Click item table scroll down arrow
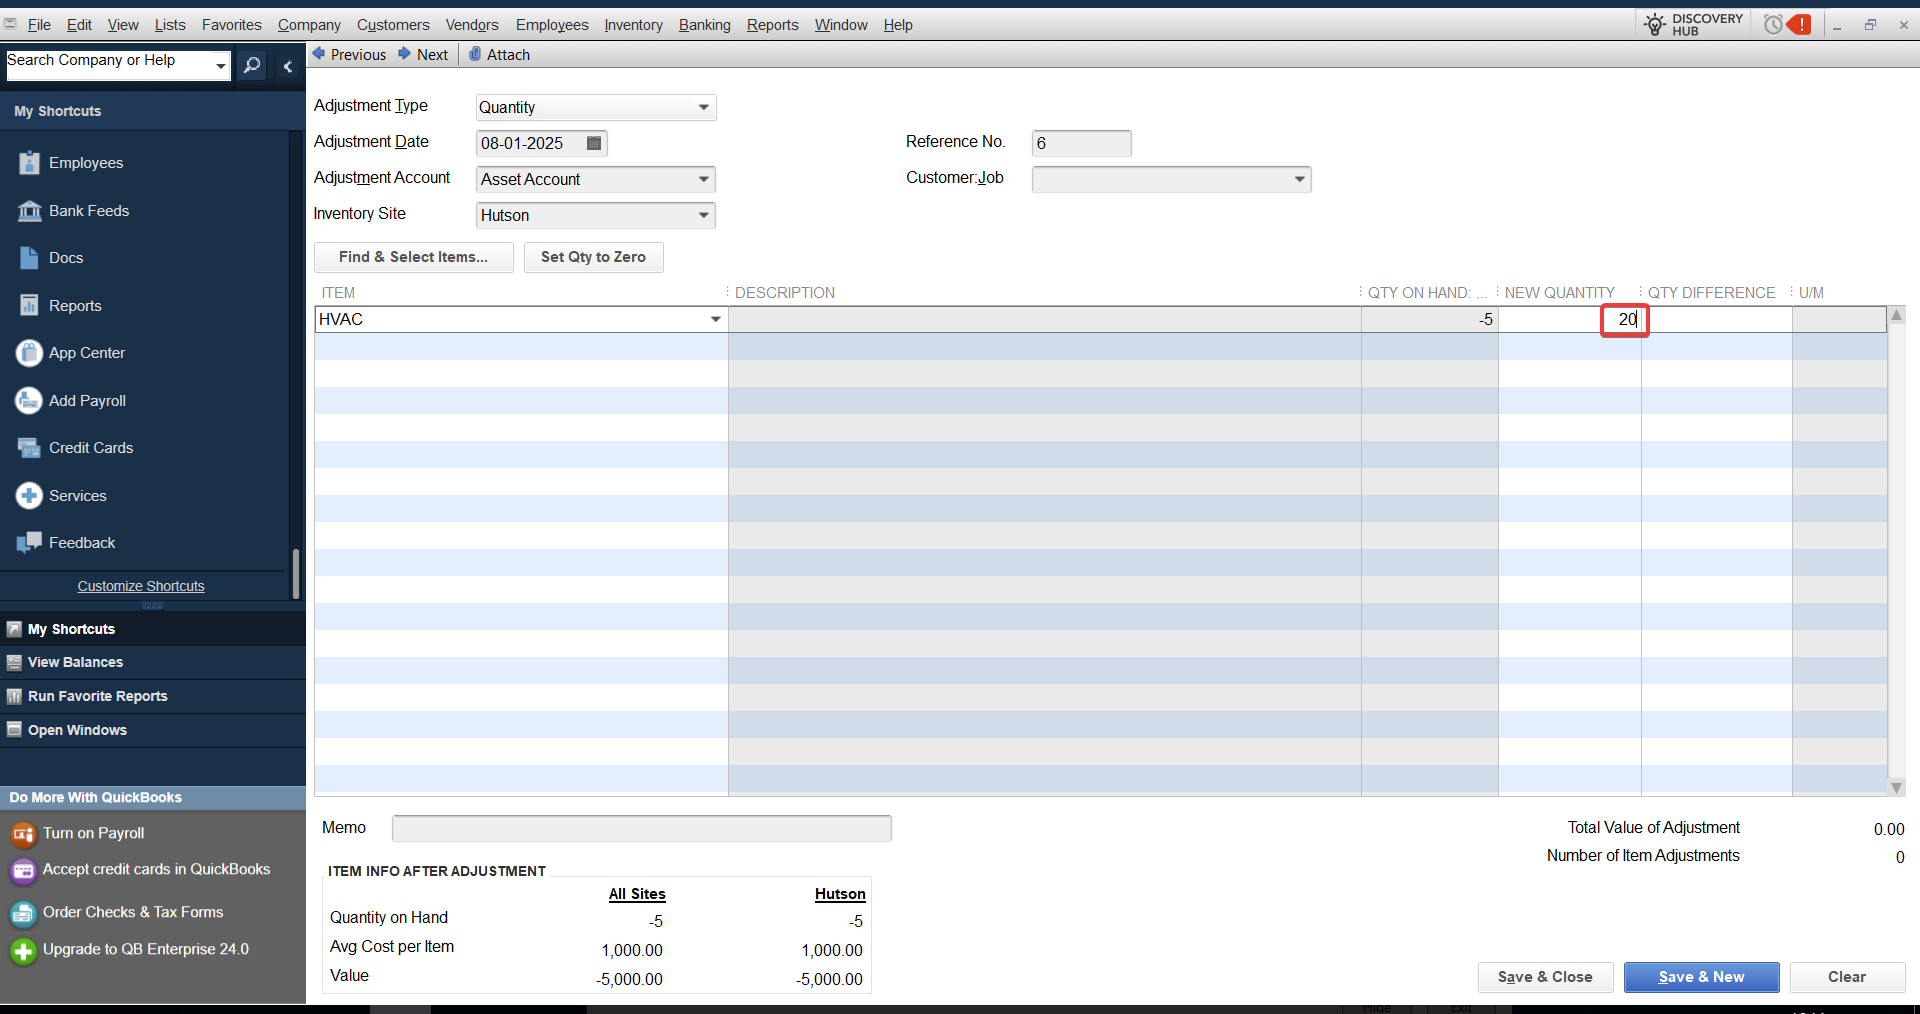Viewport: 1920px width, 1014px height. [1896, 788]
